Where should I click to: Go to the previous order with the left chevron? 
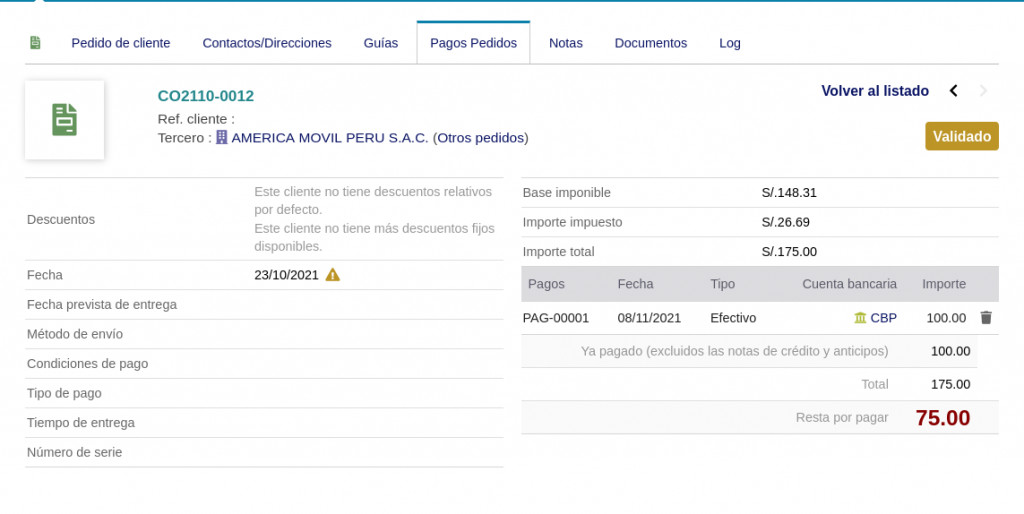[953, 91]
